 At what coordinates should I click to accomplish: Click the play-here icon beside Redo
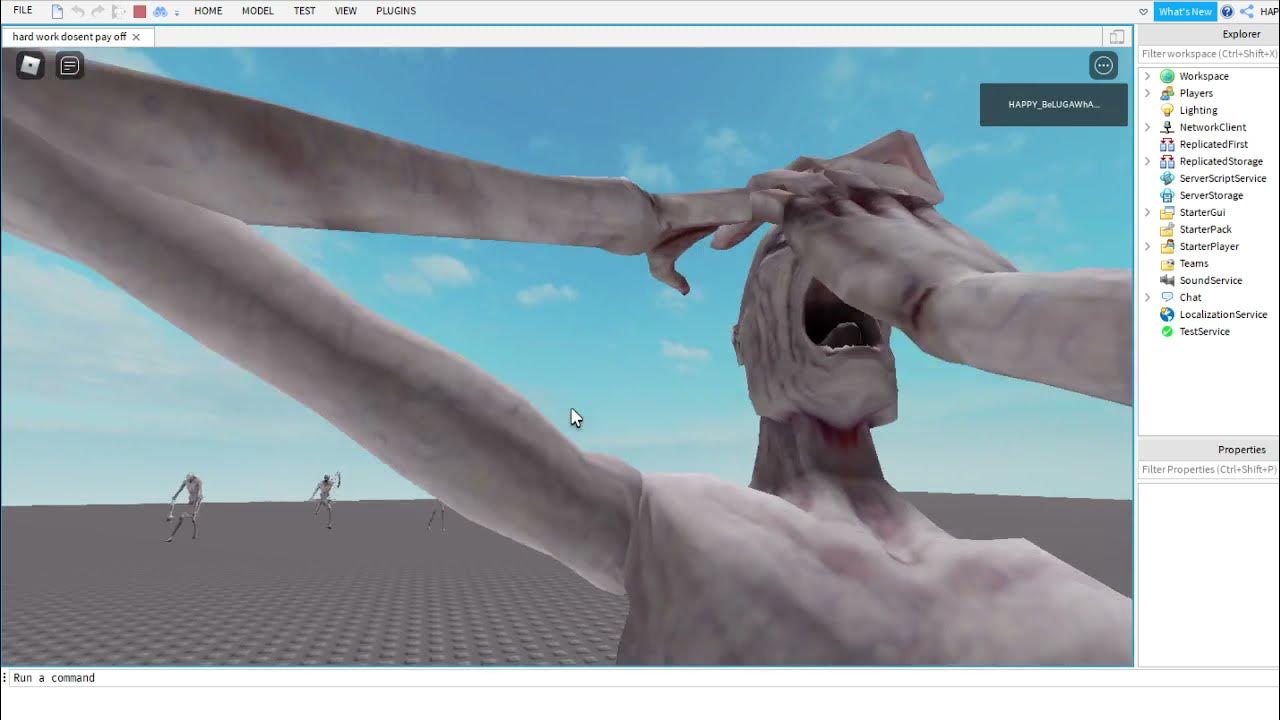click(x=119, y=11)
